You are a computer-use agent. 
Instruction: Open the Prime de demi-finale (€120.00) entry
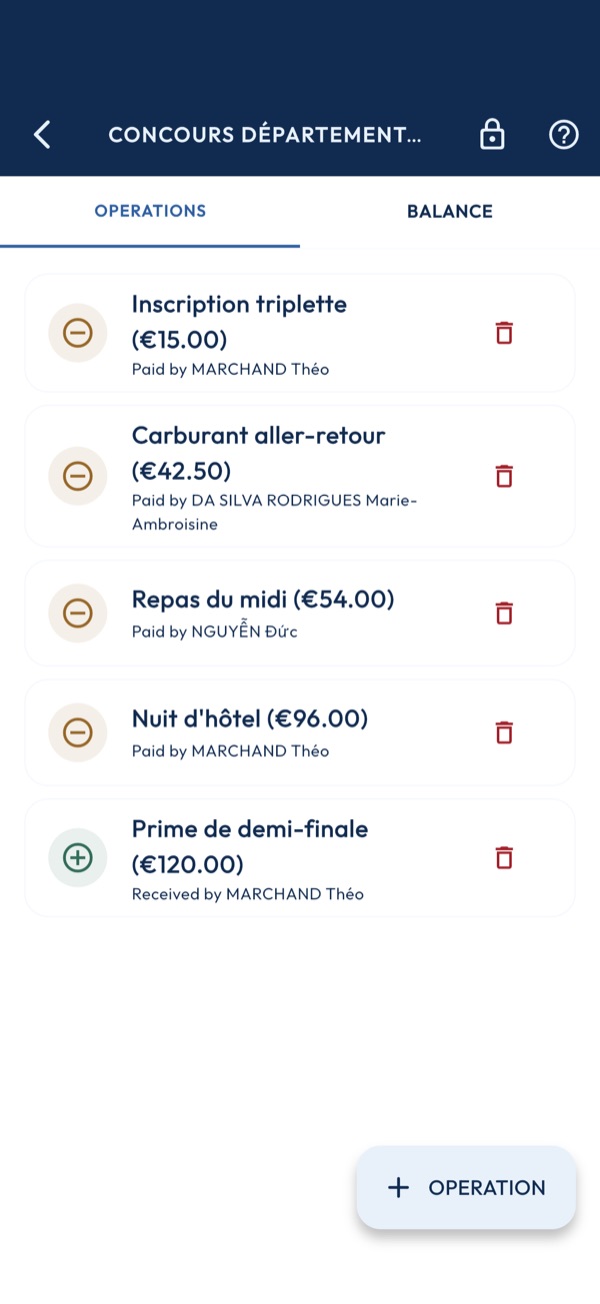pyautogui.click(x=300, y=857)
